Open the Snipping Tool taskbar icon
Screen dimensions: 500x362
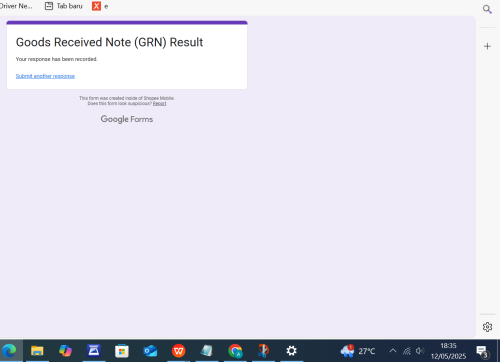point(263,351)
